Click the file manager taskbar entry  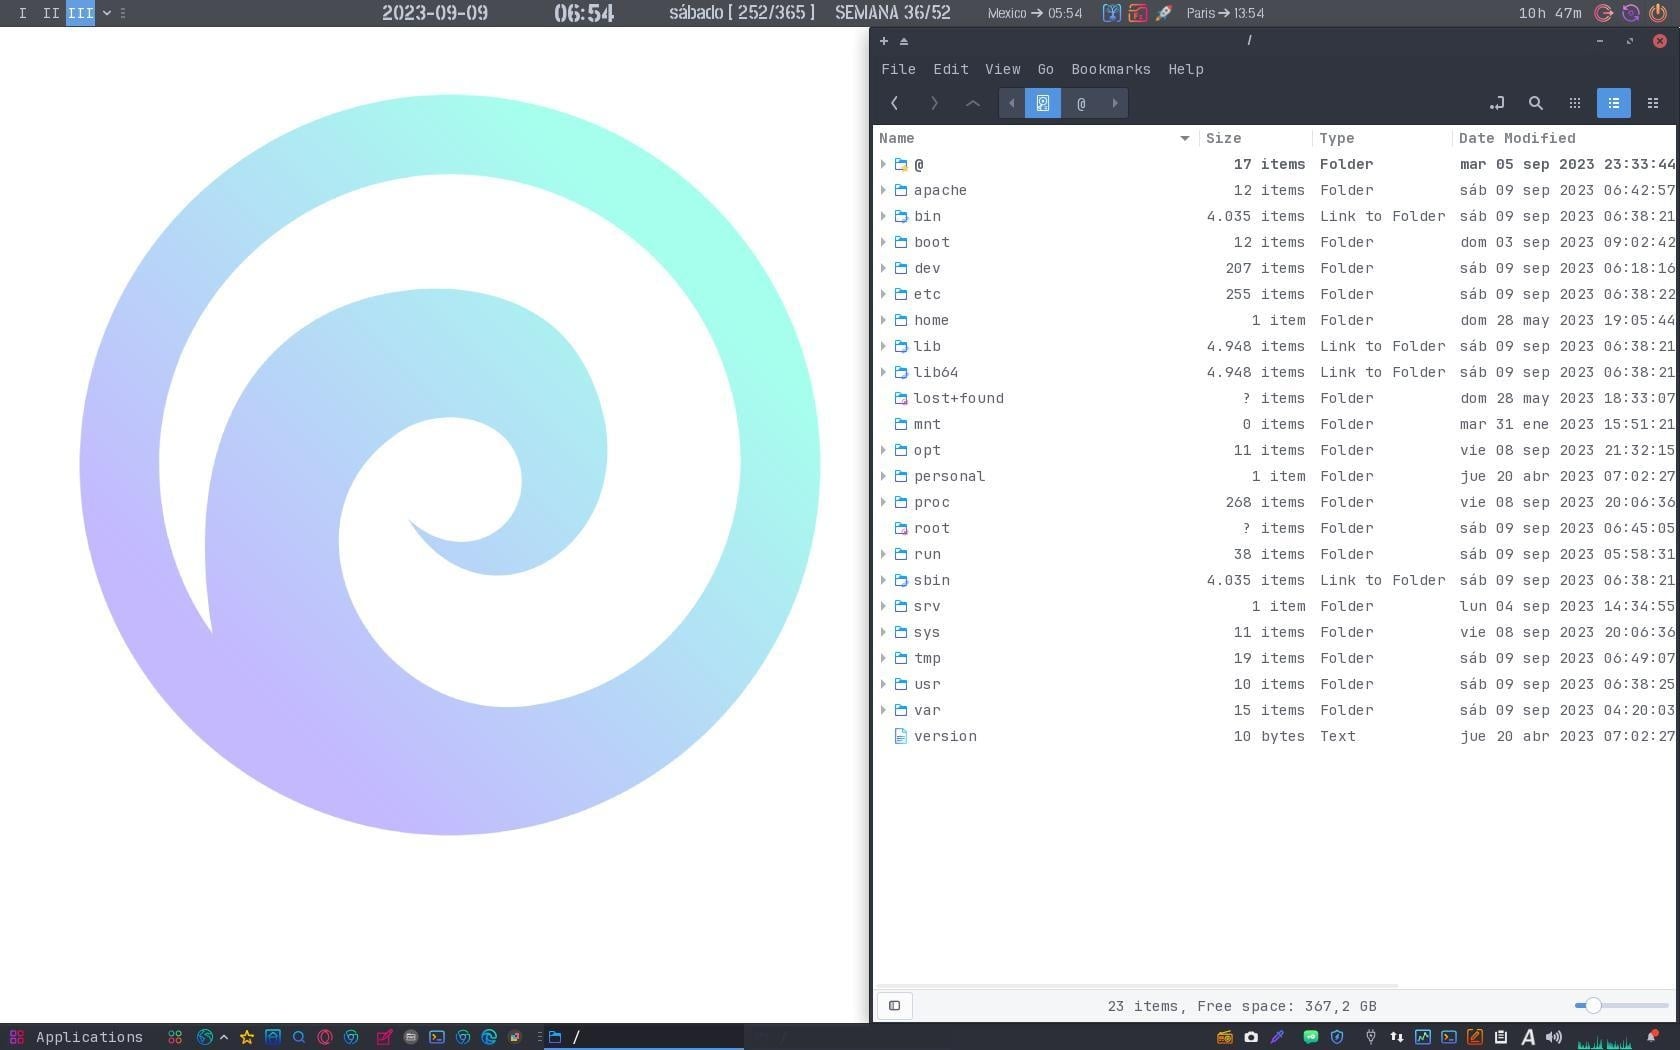[x=644, y=1037]
